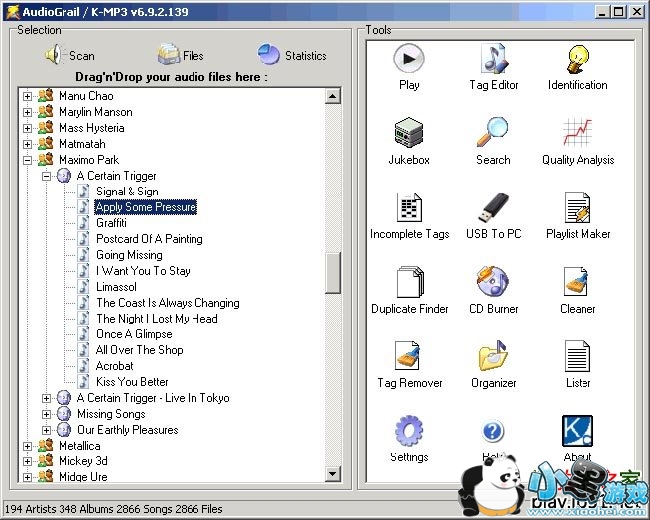Image resolution: width=650 pixels, height=520 pixels.
Task: Select The Night I Lost My Head
Action: tap(157, 318)
